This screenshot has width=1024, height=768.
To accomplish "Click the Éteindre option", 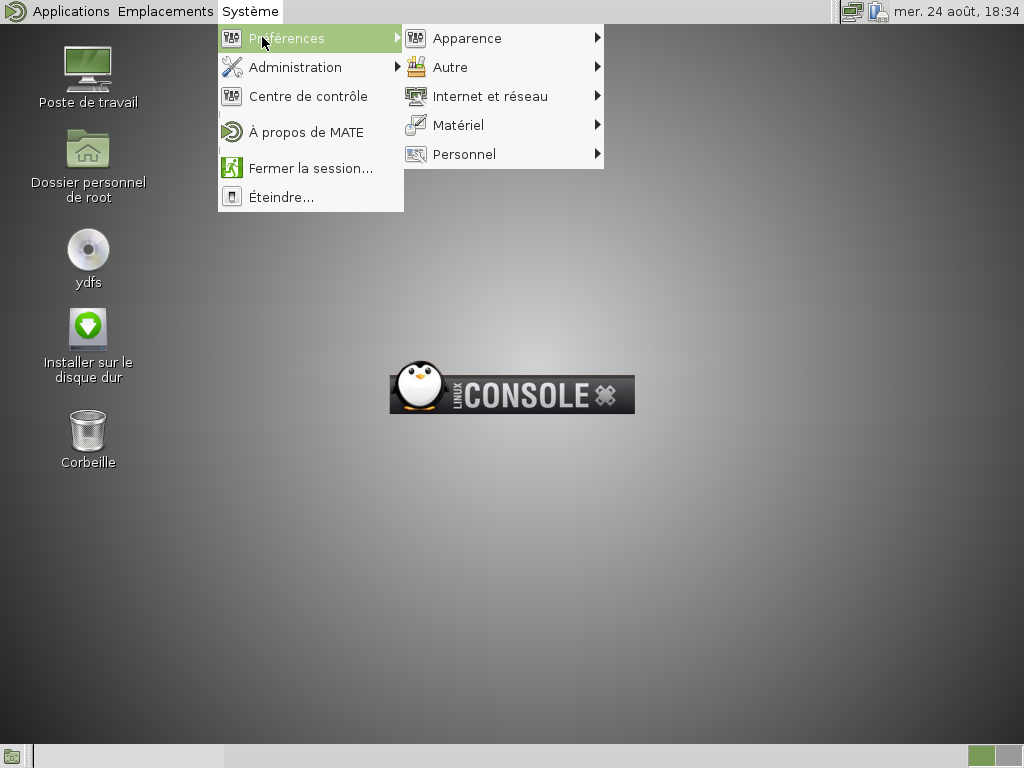I will point(283,197).
